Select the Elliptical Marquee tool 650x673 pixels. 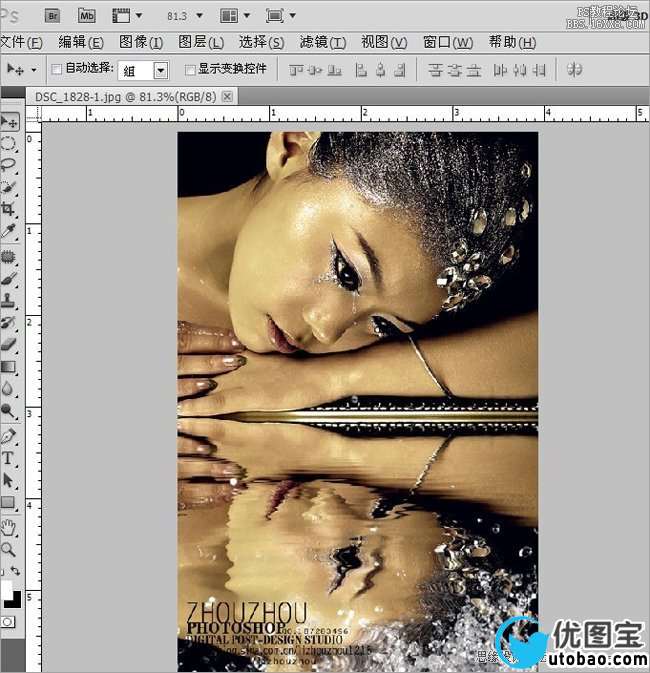[x=9, y=144]
